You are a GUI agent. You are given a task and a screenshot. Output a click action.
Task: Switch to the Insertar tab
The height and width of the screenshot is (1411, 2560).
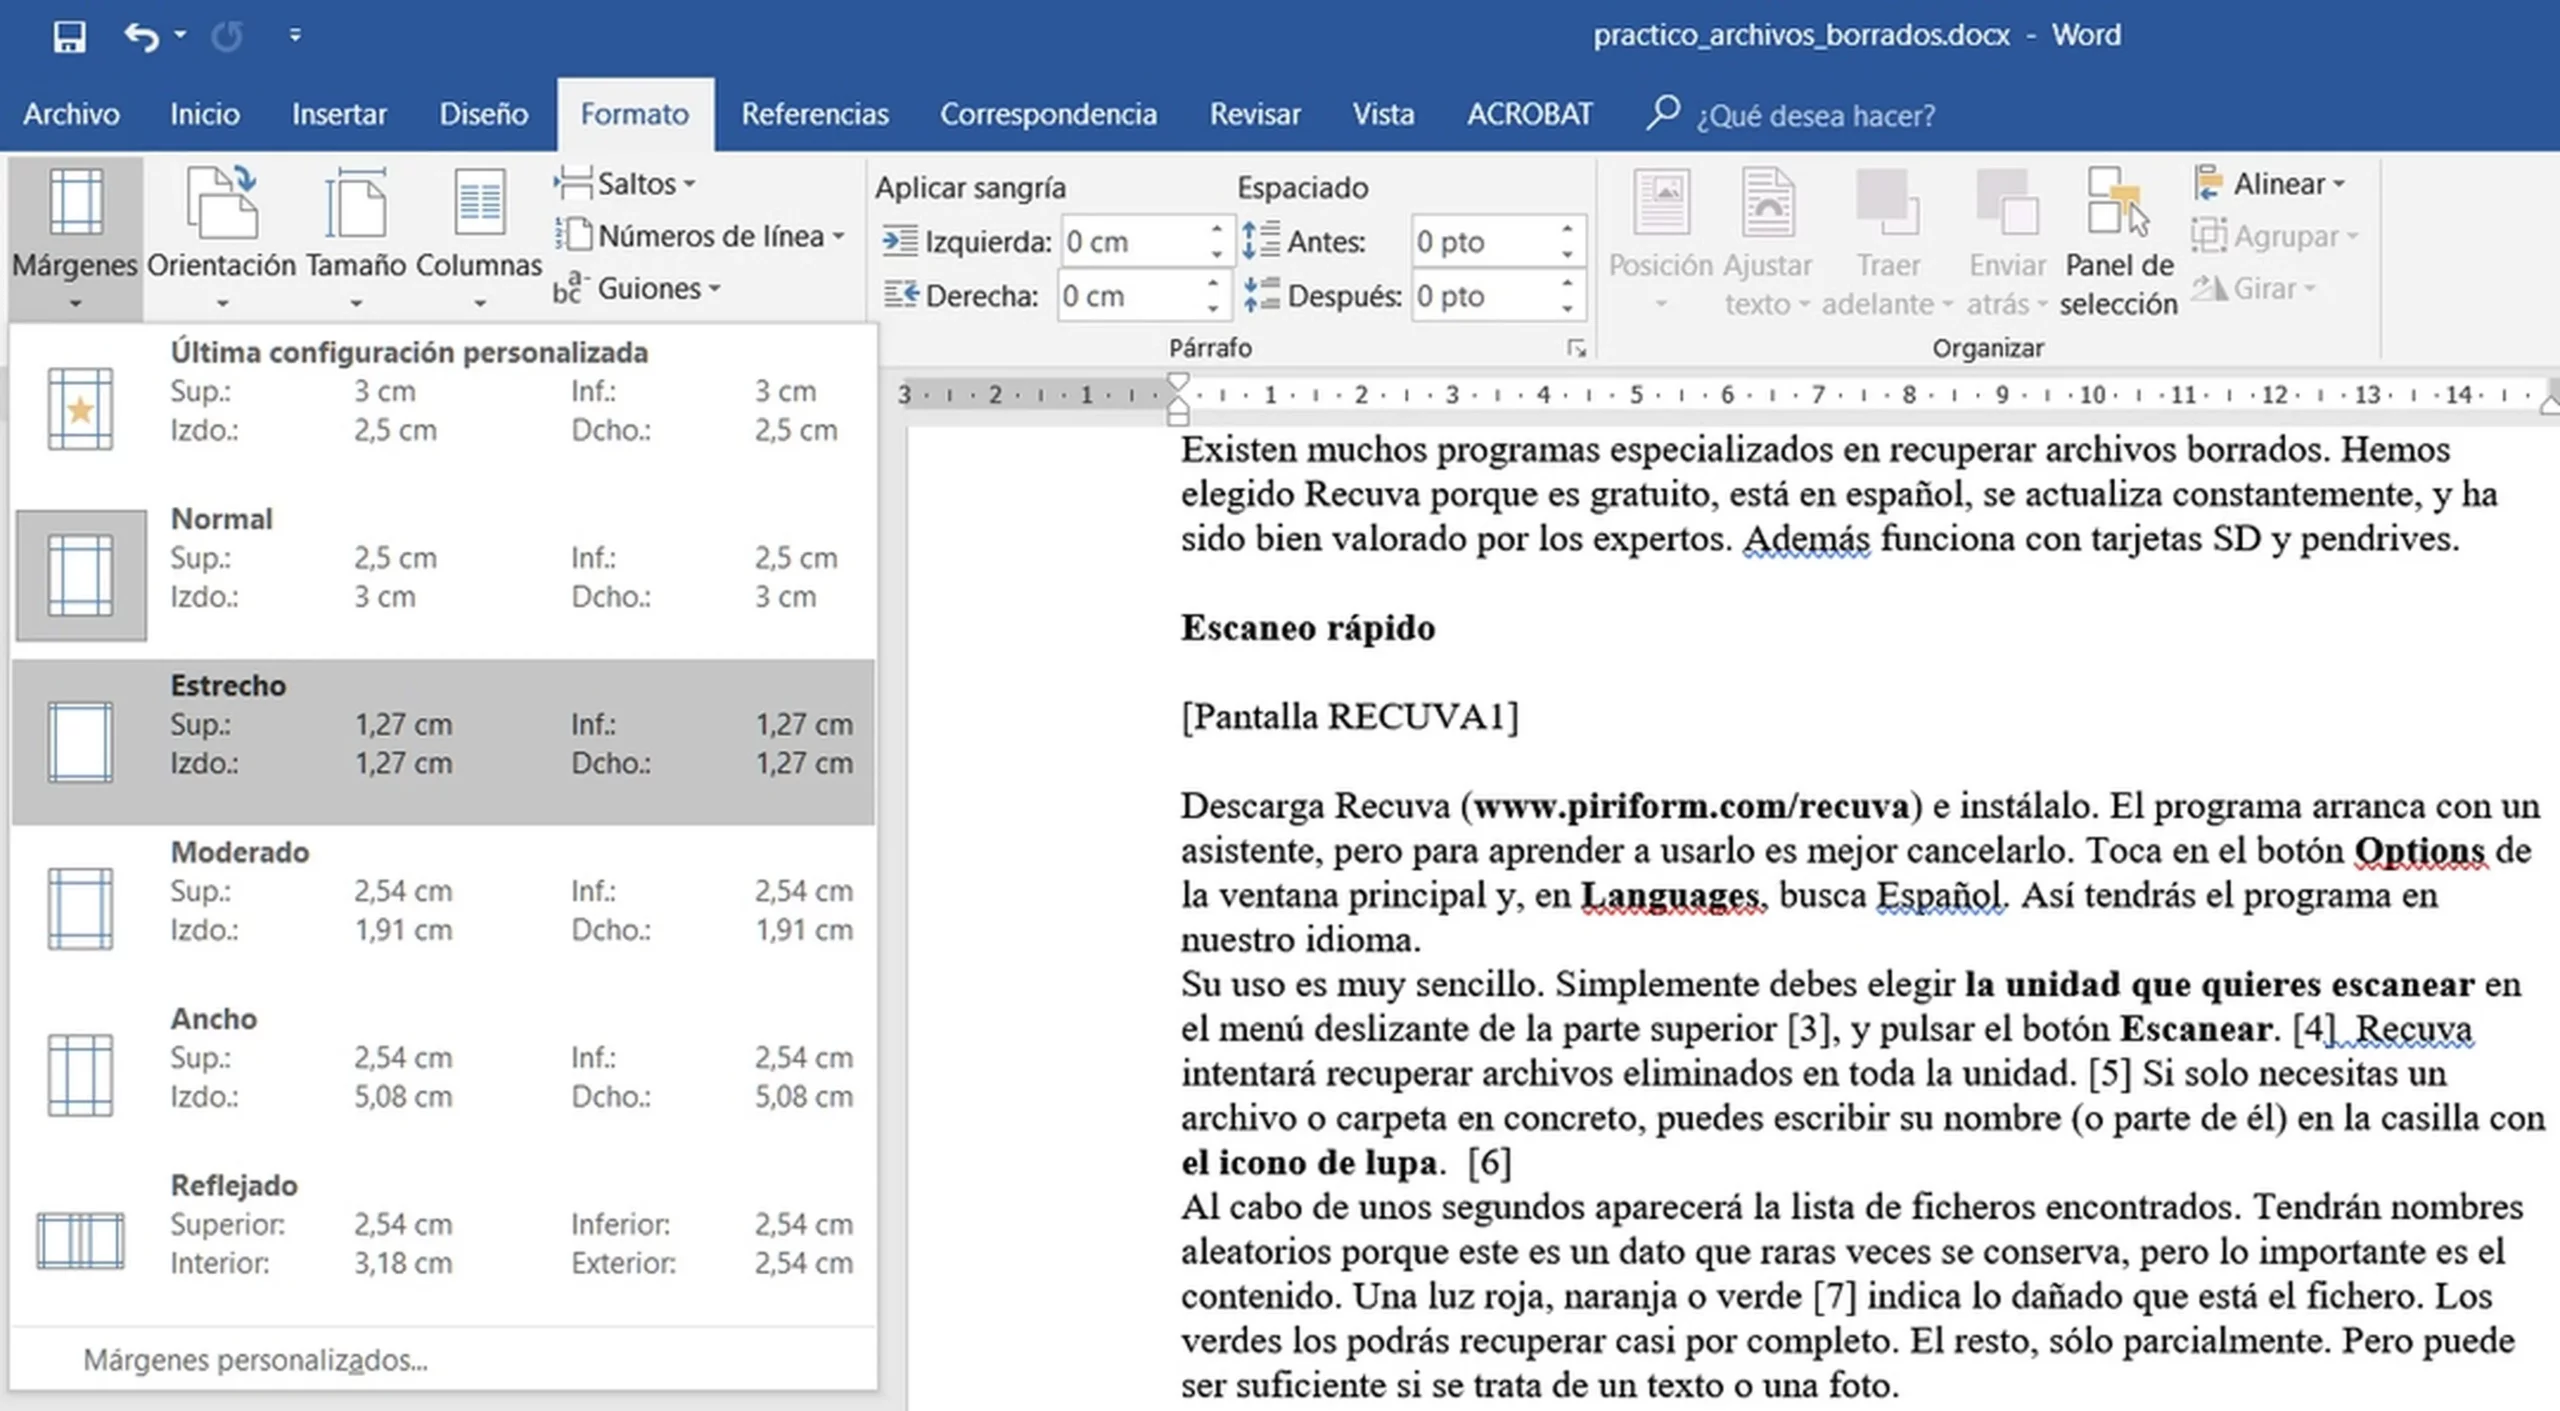[339, 114]
